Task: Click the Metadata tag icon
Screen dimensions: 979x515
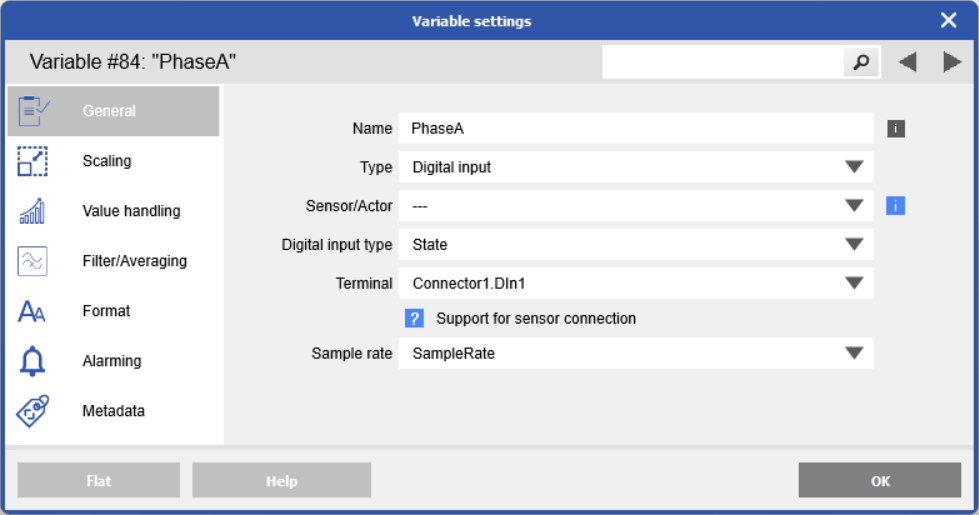Action: (x=33, y=411)
